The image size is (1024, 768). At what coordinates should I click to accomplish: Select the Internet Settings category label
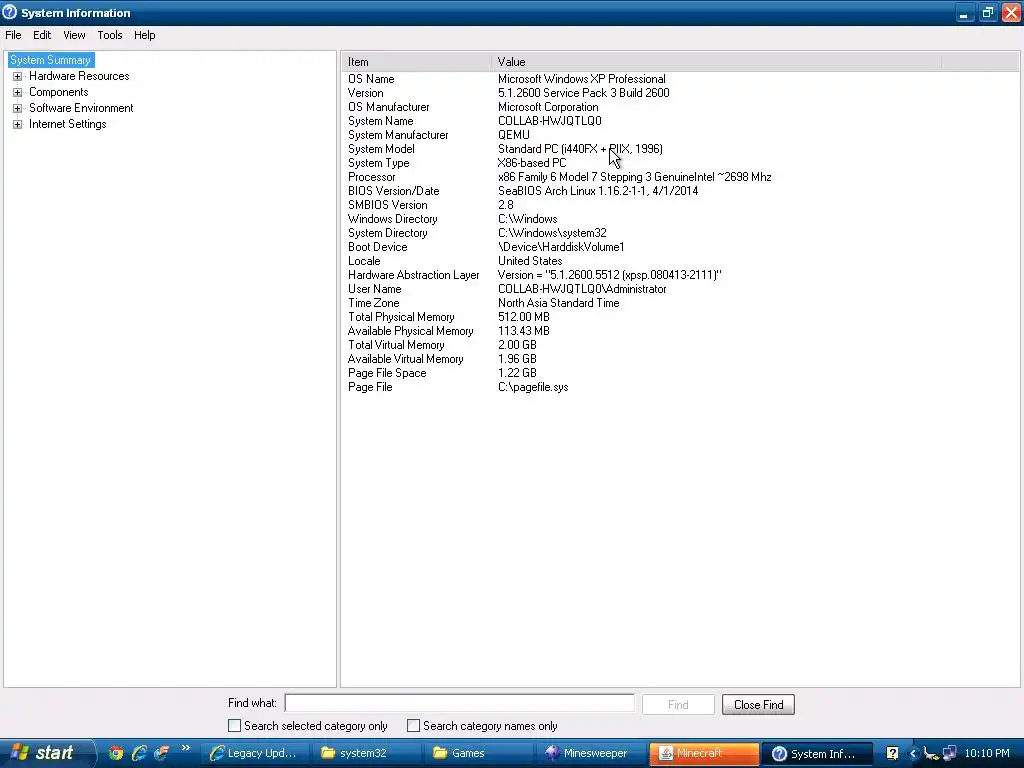(x=67, y=124)
